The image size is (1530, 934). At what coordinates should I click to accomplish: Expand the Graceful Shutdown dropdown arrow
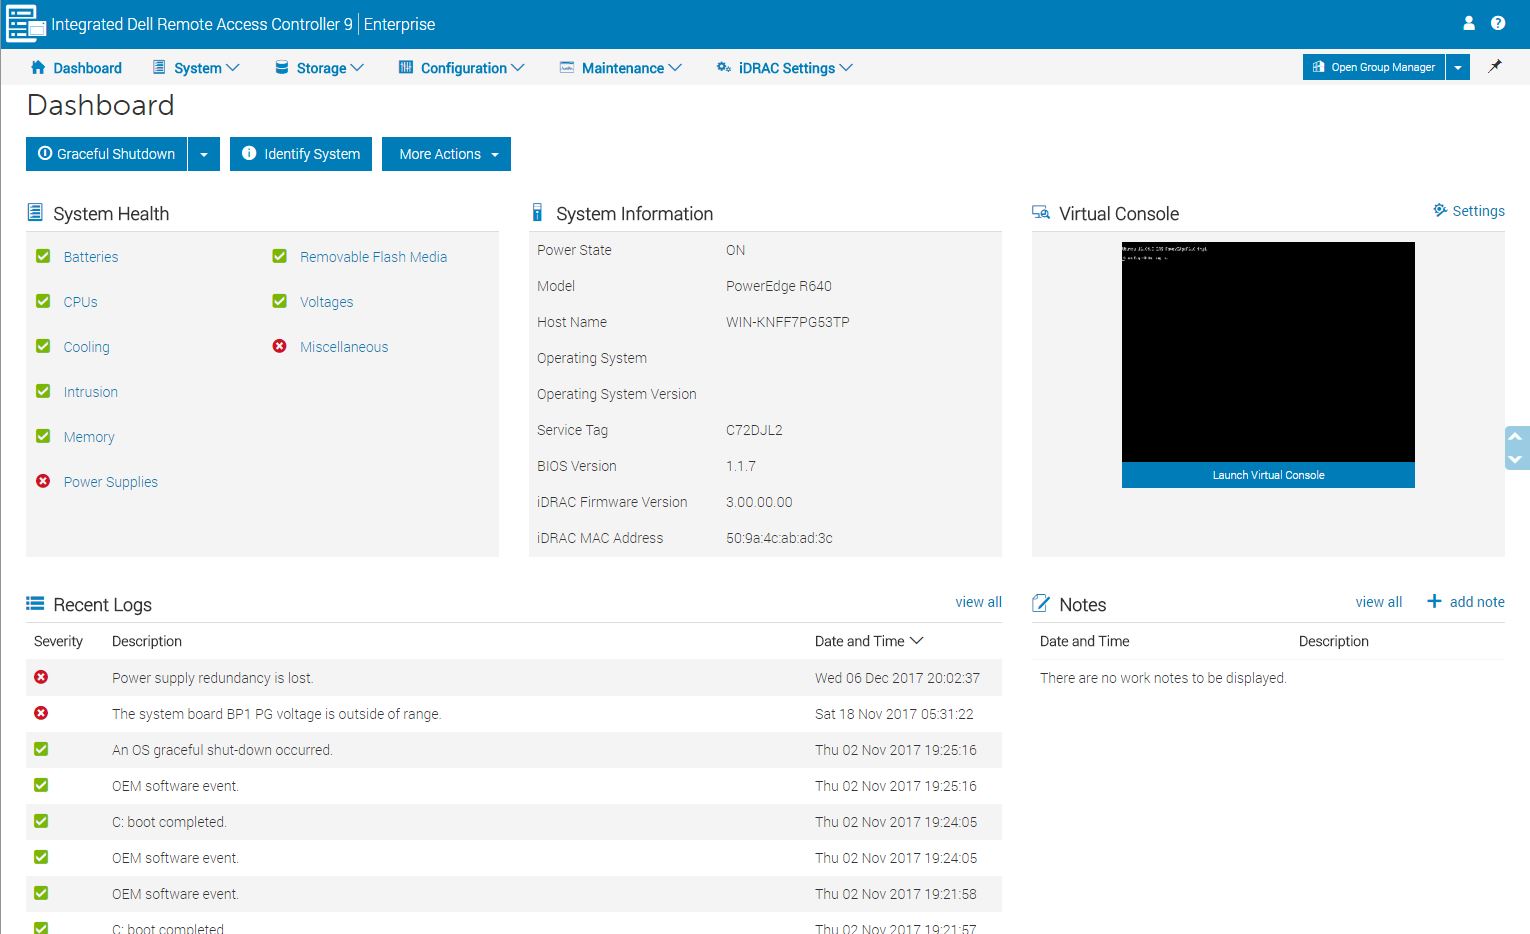coord(204,154)
